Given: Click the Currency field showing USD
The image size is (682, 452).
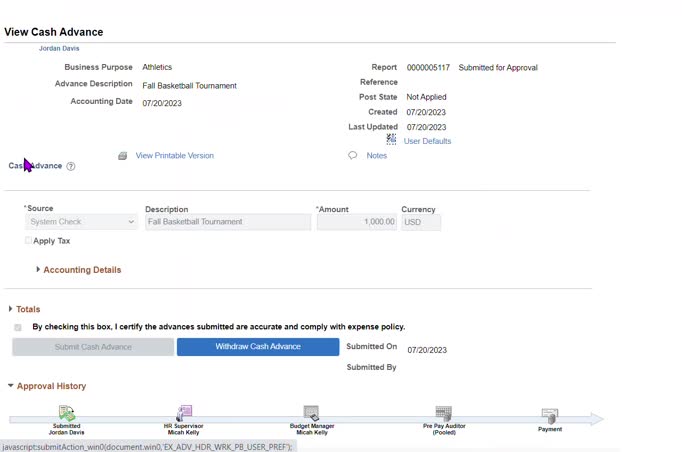Looking at the screenshot, I should pyautogui.click(x=421, y=222).
